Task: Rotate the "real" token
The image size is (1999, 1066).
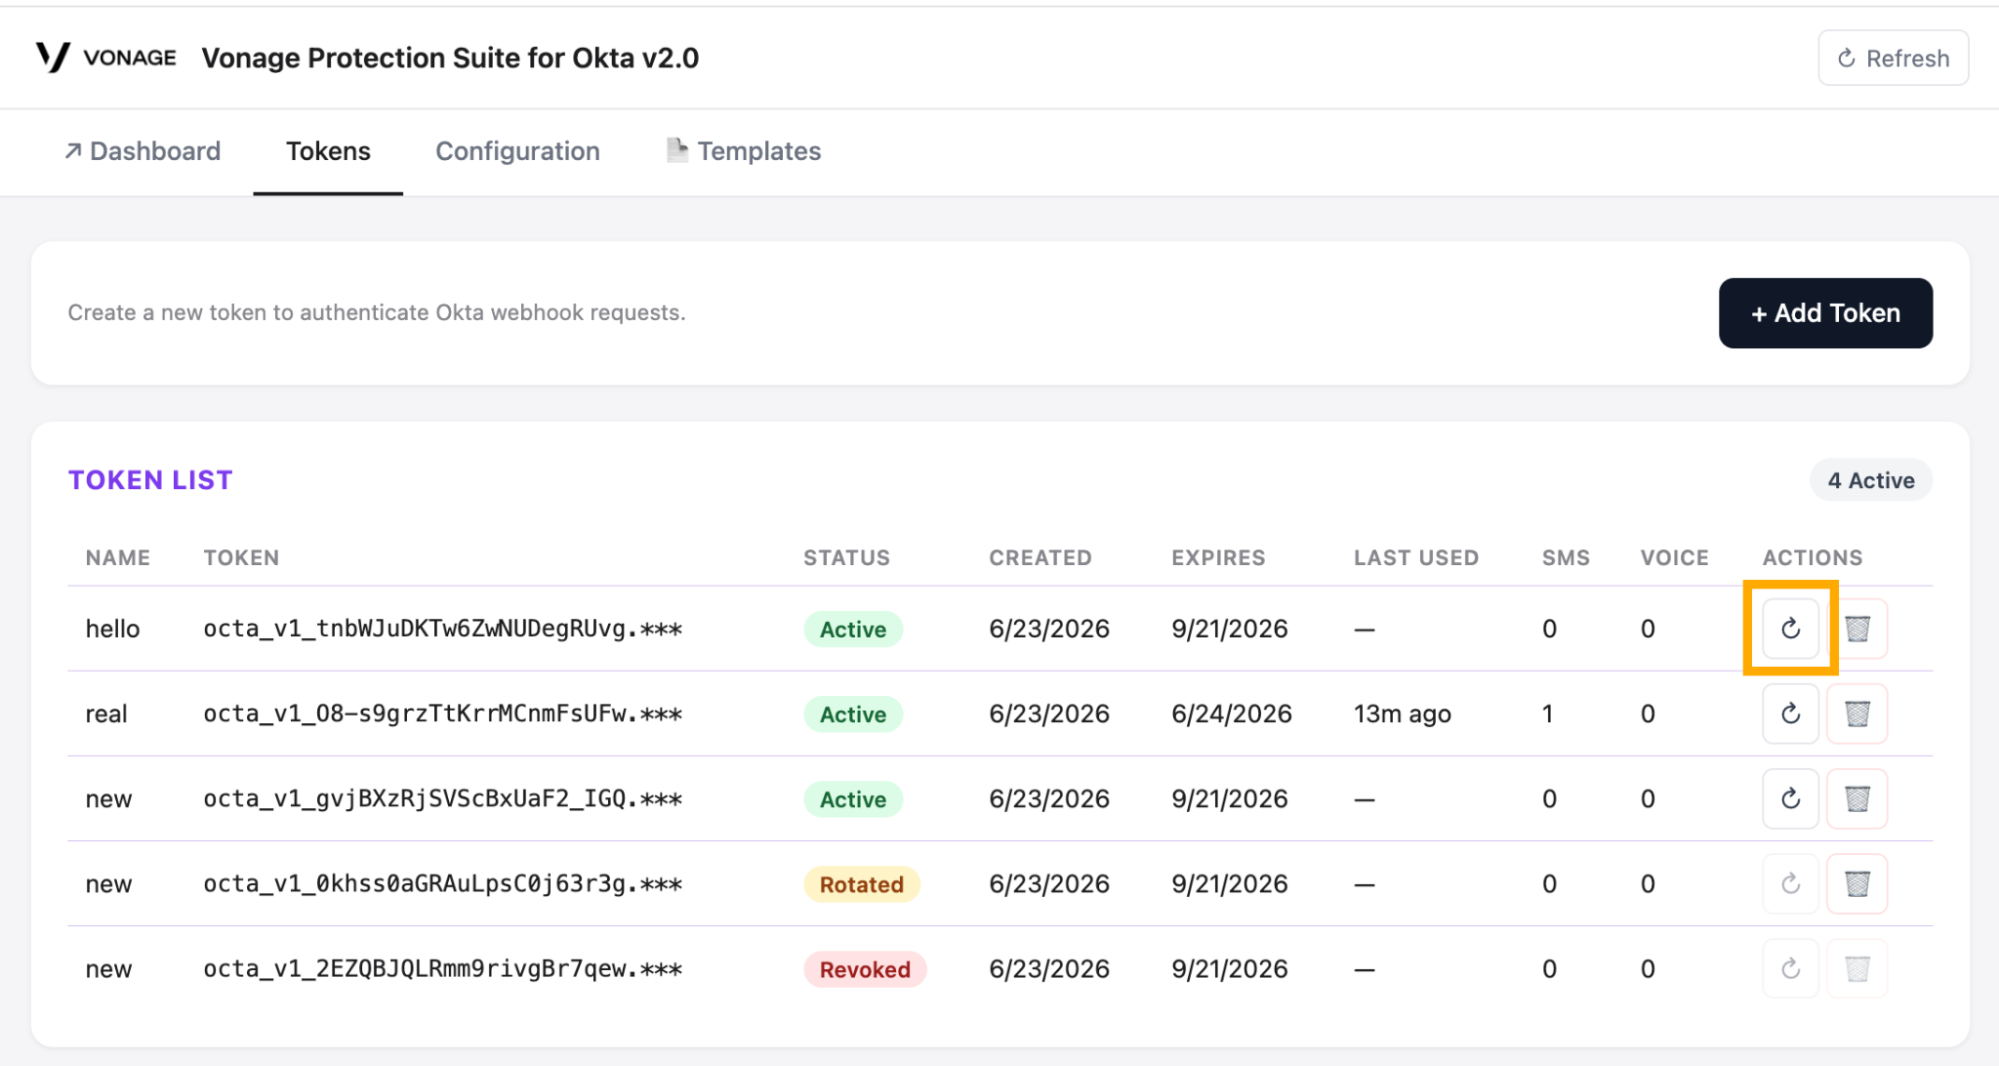Action: coord(1790,713)
